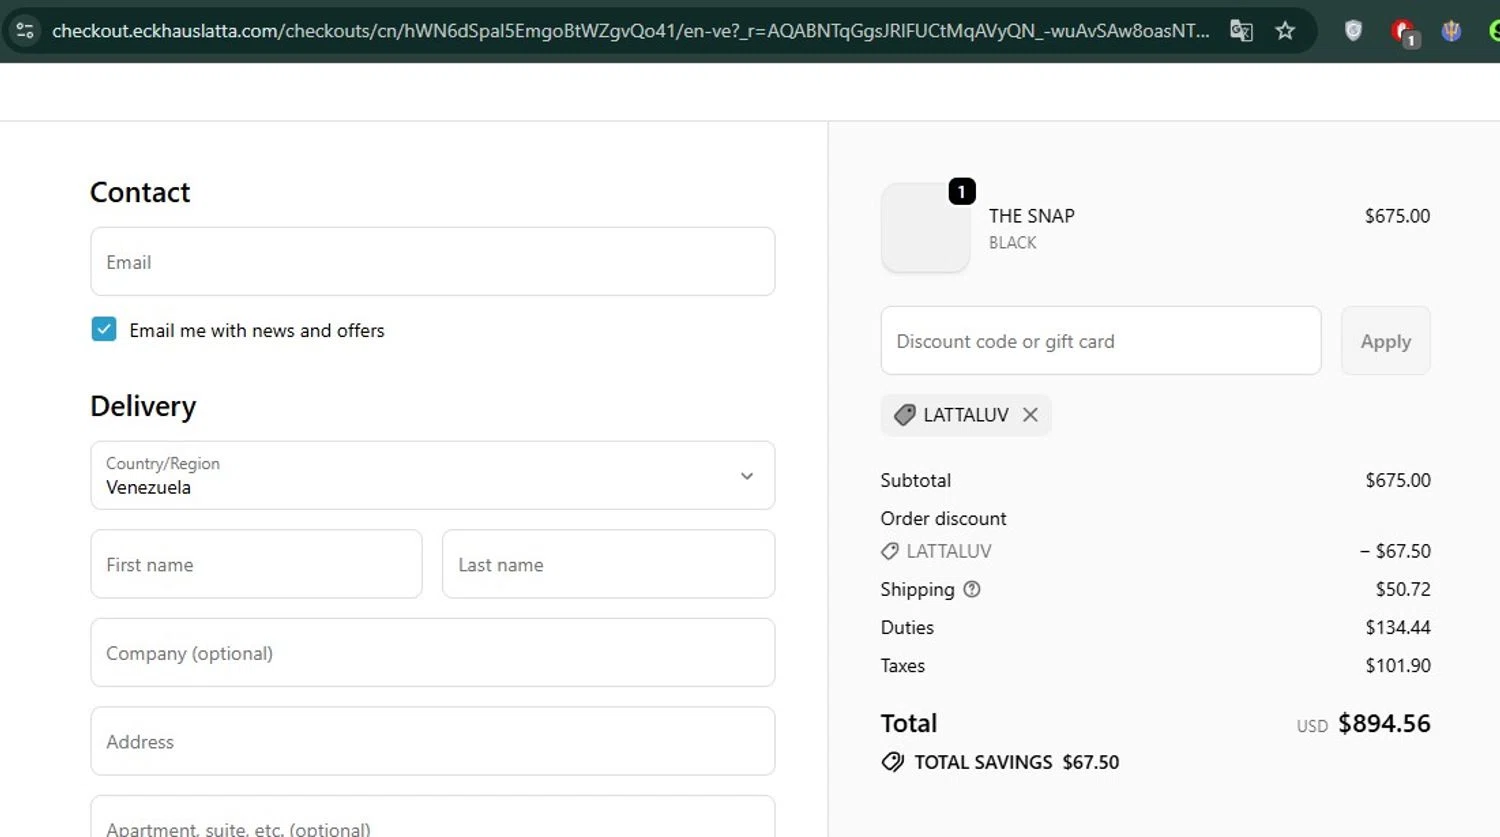Viewport: 1500px width, 837px height.
Task: Click THE SNAP product thumbnail
Action: click(x=925, y=228)
